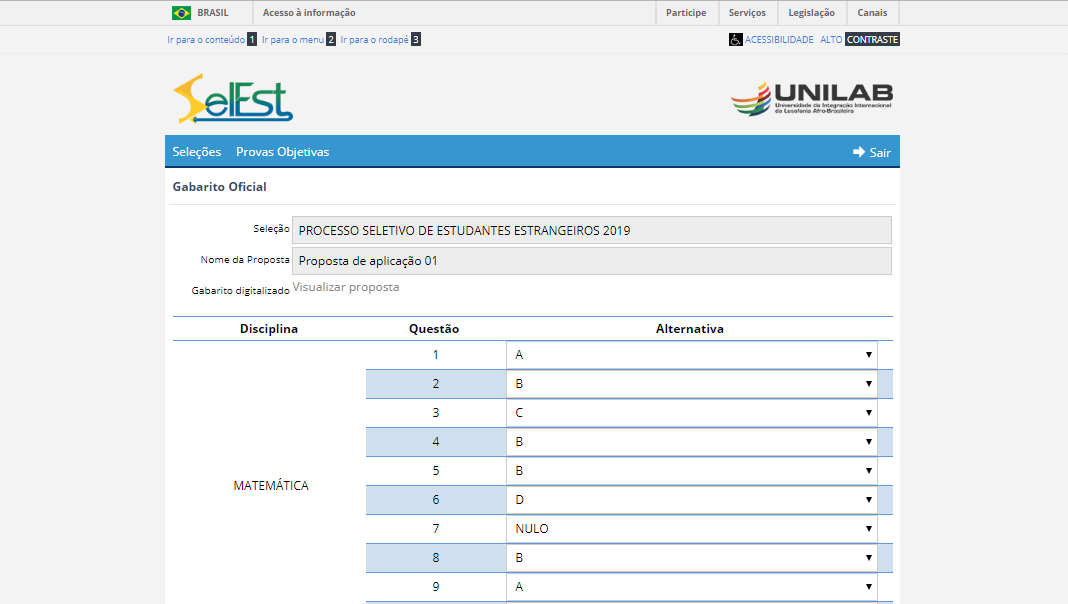Open alternative dropdown for question 1
The width and height of the screenshot is (1068, 604).
692,355
